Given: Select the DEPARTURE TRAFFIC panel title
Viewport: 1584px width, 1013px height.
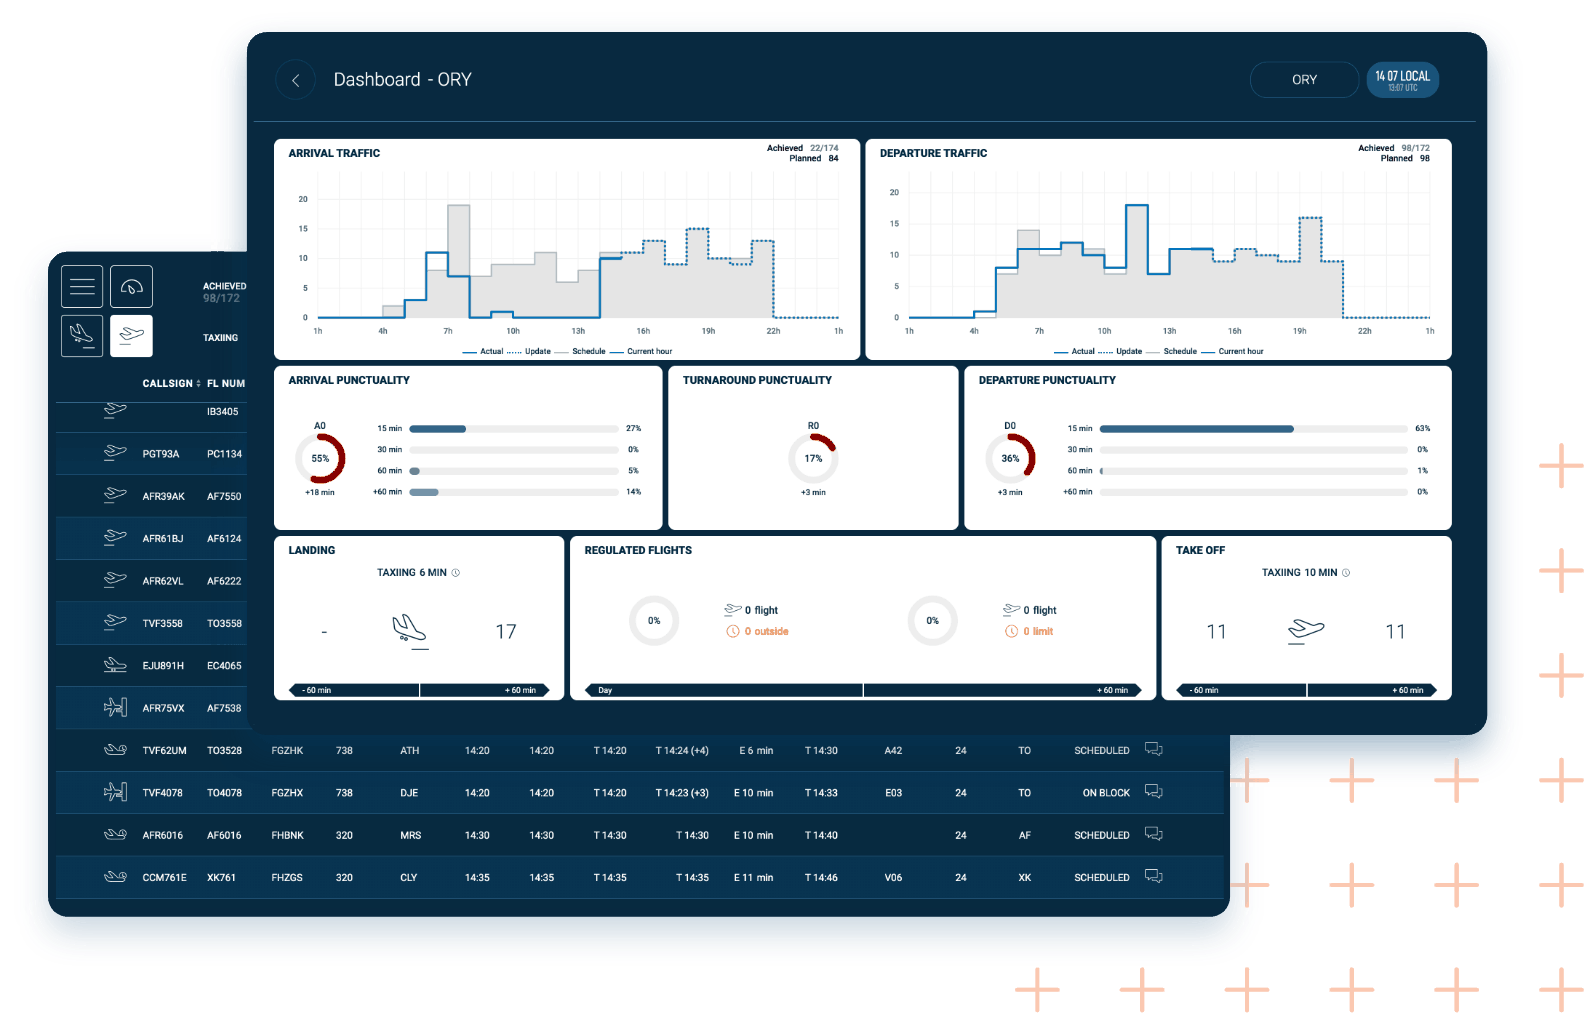Looking at the screenshot, I should pyautogui.click(x=933, y=154).
